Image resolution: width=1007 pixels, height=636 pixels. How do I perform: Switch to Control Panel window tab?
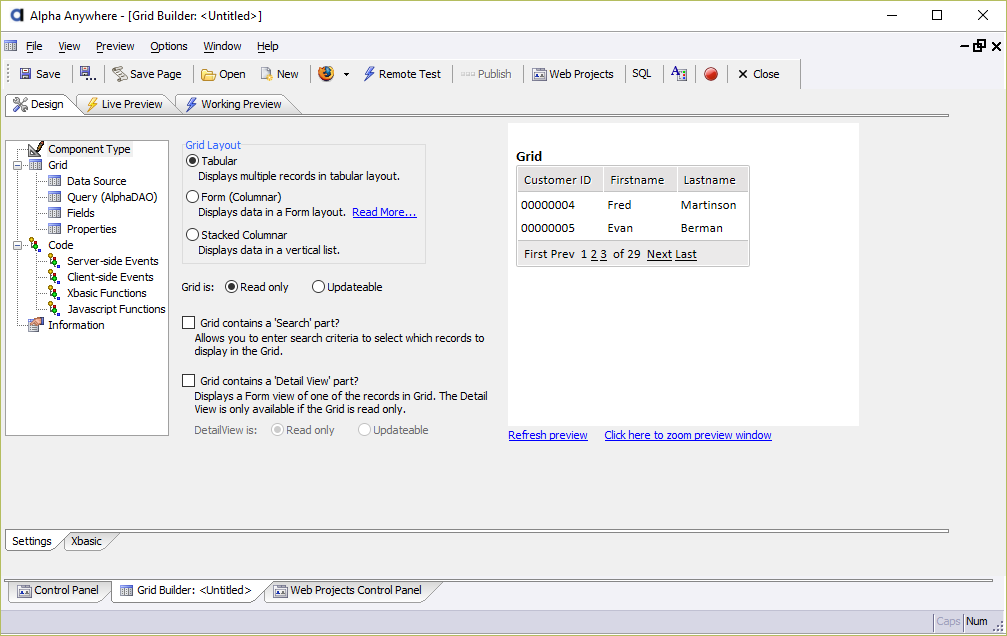pos(58,590)
